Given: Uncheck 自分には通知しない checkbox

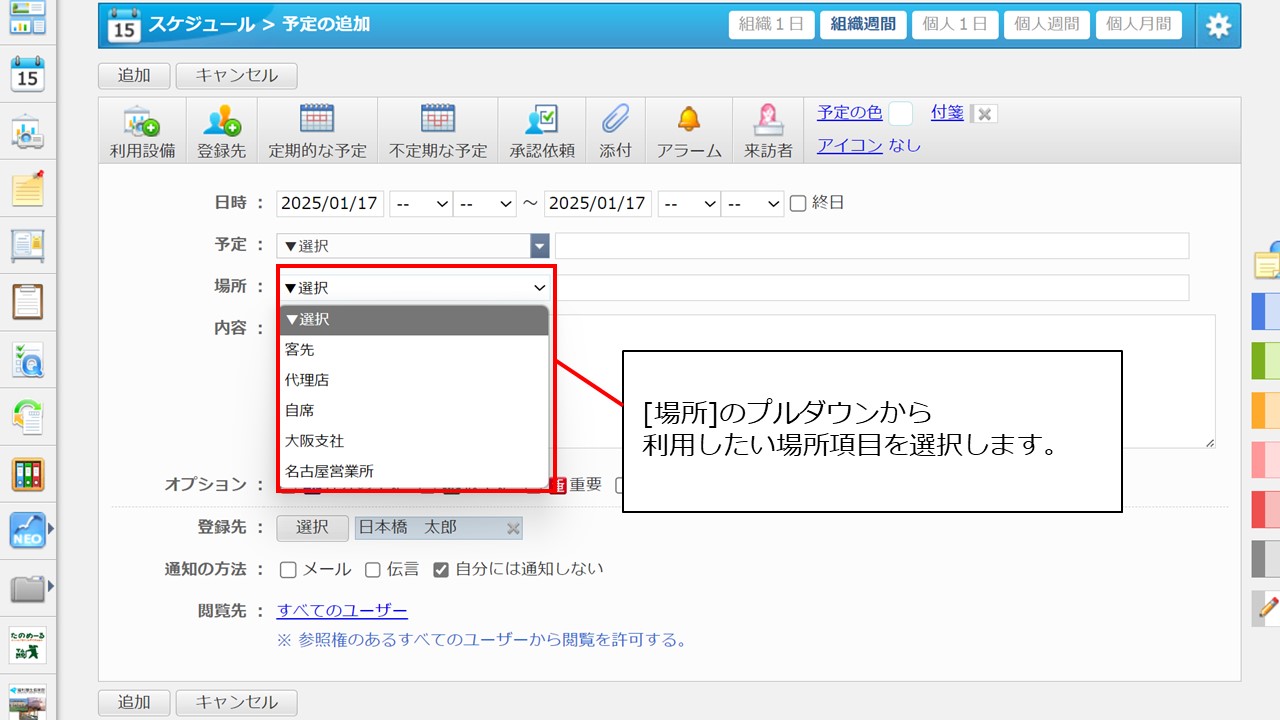Looking at the screenshot, I should 441,570.
